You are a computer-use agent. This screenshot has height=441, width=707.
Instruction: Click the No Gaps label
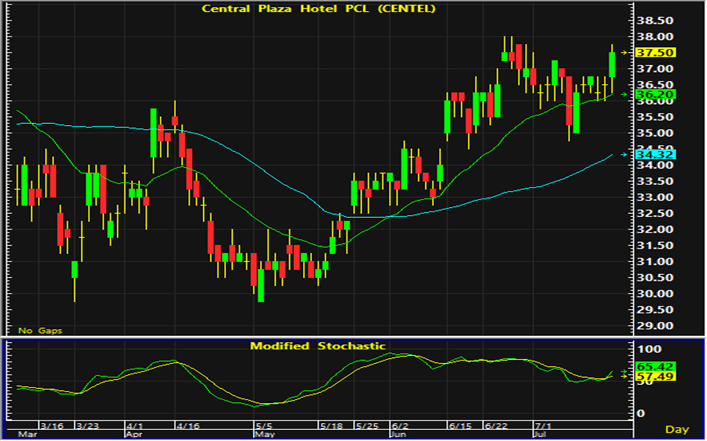point(40,331)
